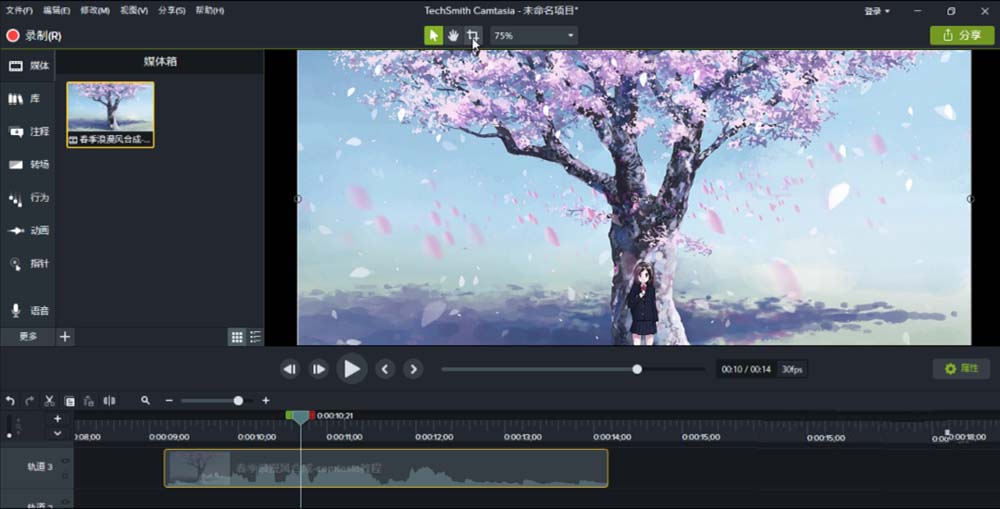Click the scissors Cut icon
The width and height of the screenshot is (1000, 509).
[49, 401]
